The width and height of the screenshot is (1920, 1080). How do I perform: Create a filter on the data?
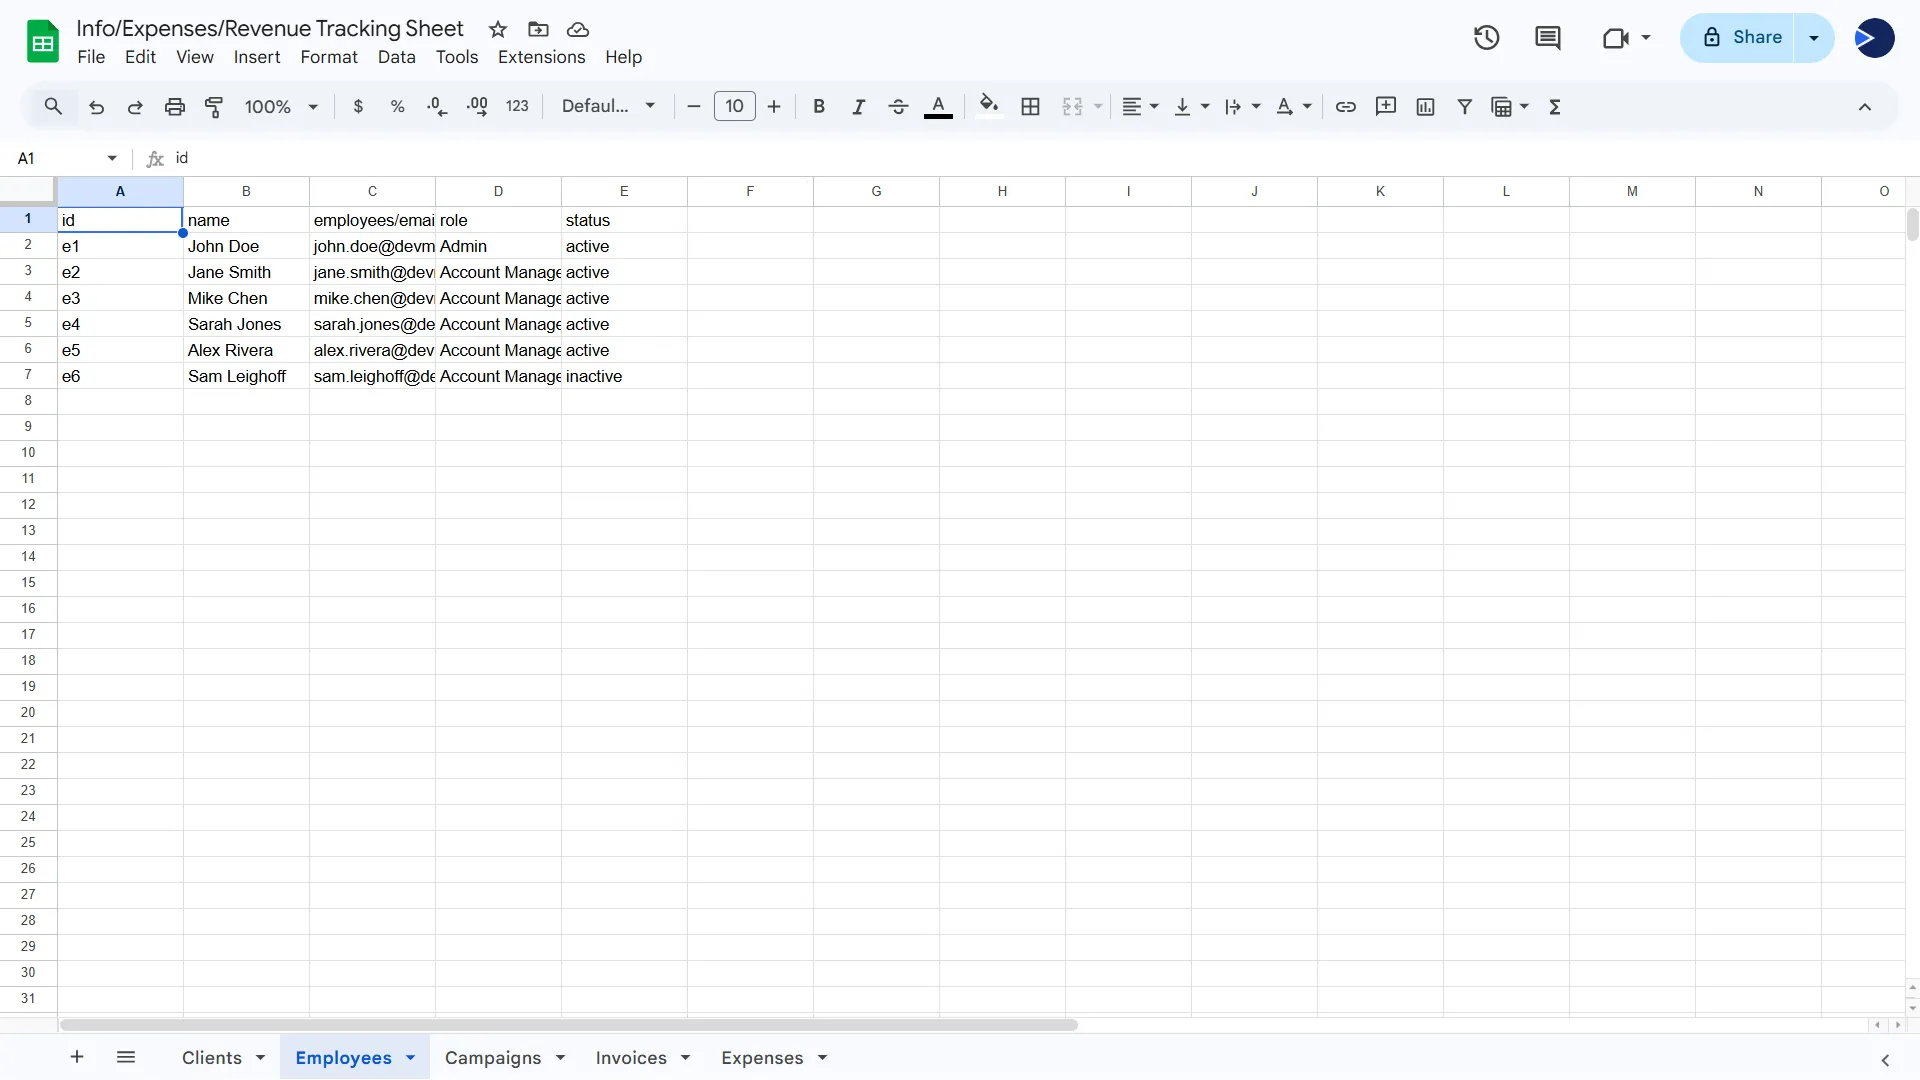click(x=1464, y=107)
